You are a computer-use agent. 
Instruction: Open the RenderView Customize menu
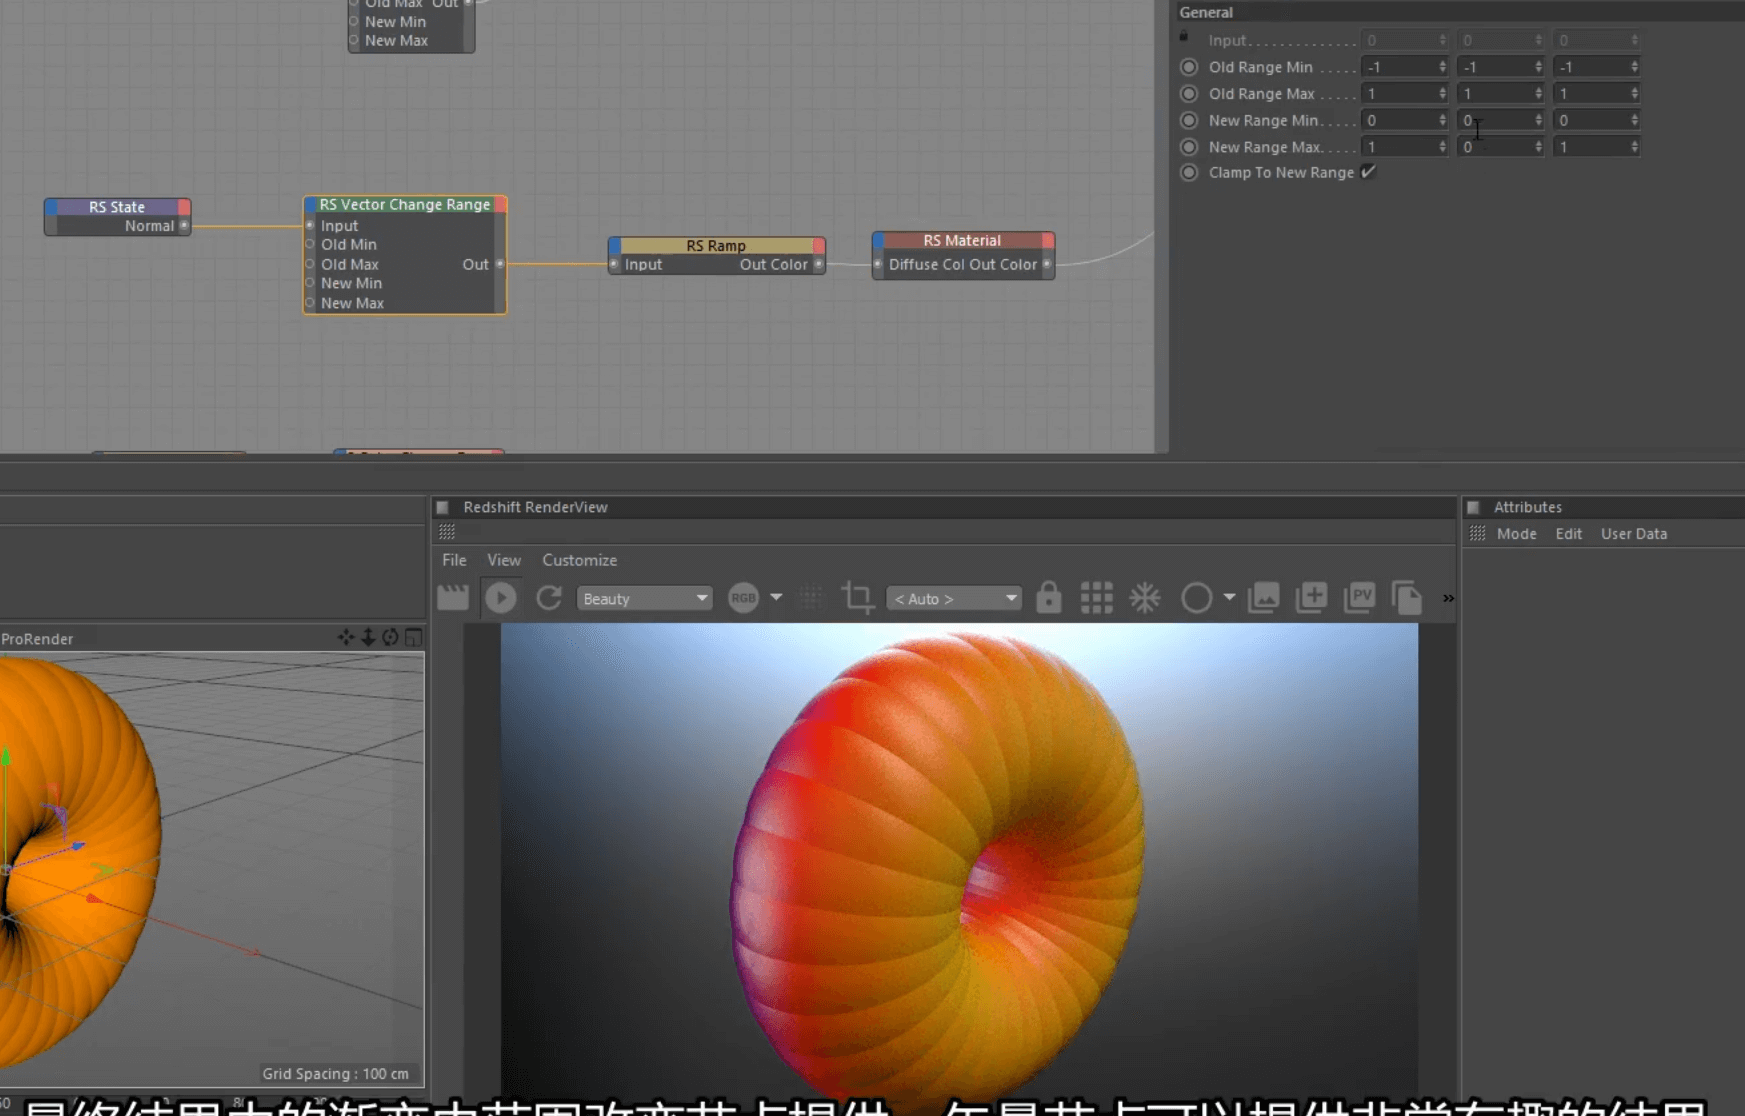coord(580,560)
